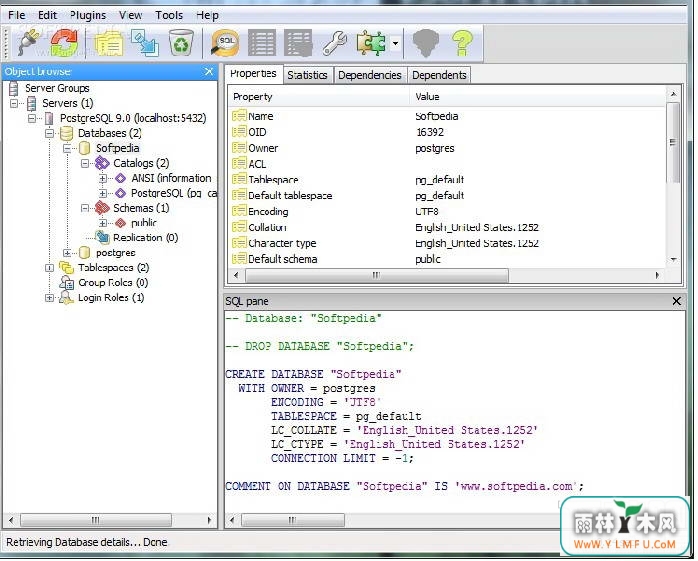
Task: Select Server Groups in the tree
Action: tap(57, 88)
